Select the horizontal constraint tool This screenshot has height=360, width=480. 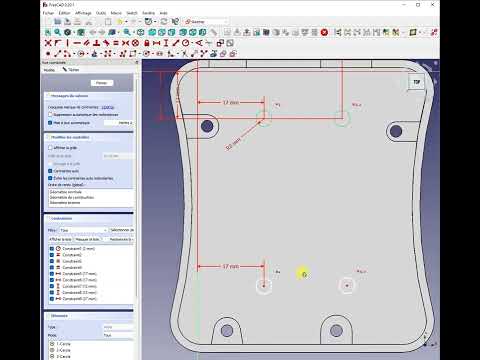click(x=77, y=43)
